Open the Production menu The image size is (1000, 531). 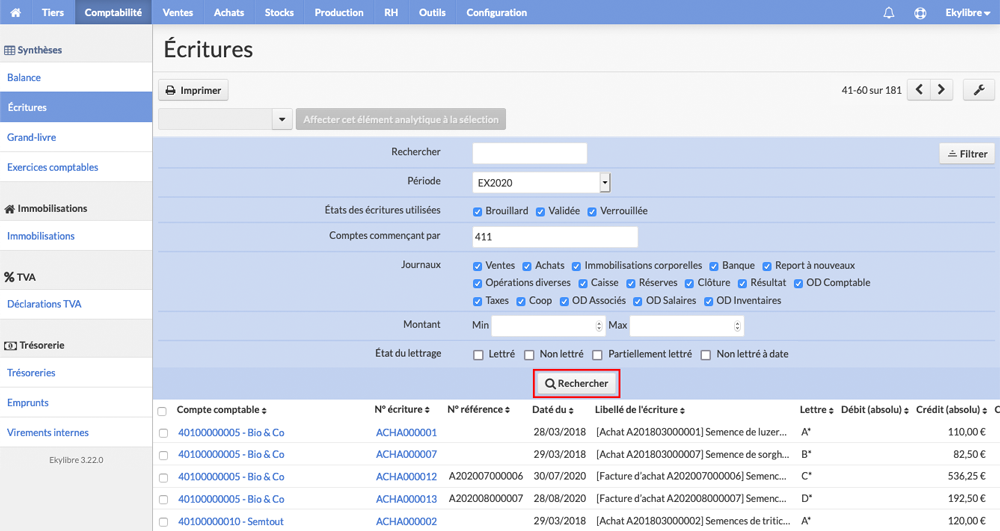[x=339, y=12]
